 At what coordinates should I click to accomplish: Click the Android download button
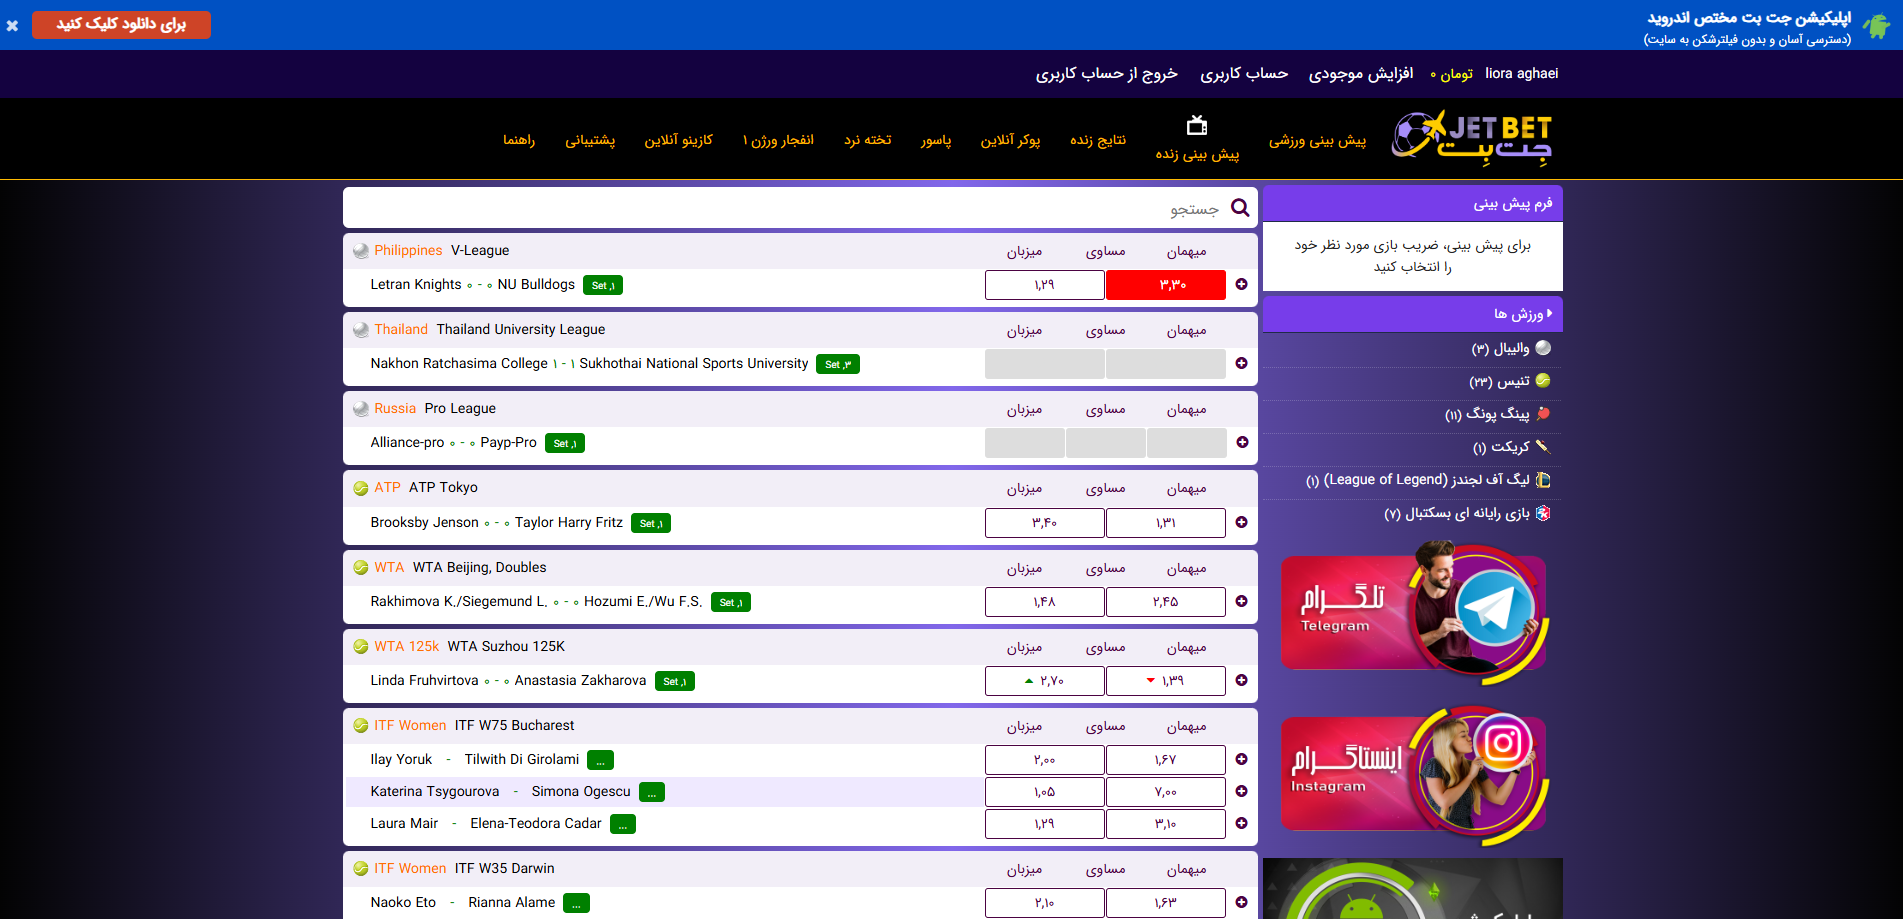121,25
